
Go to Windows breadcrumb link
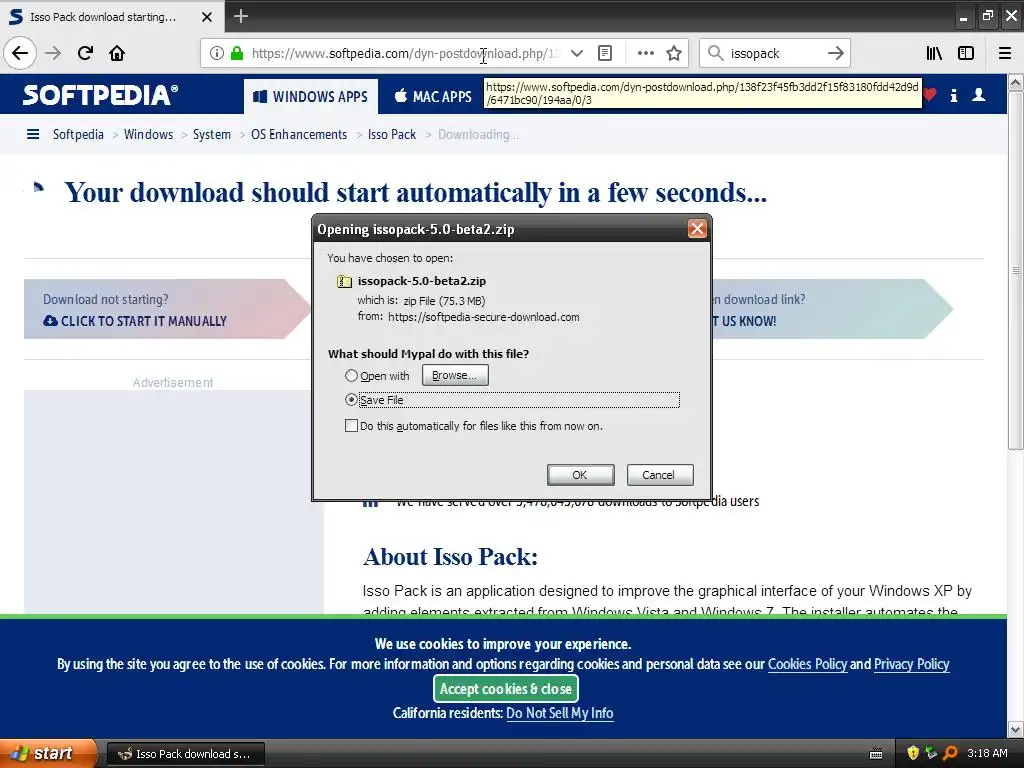[148, 135]
